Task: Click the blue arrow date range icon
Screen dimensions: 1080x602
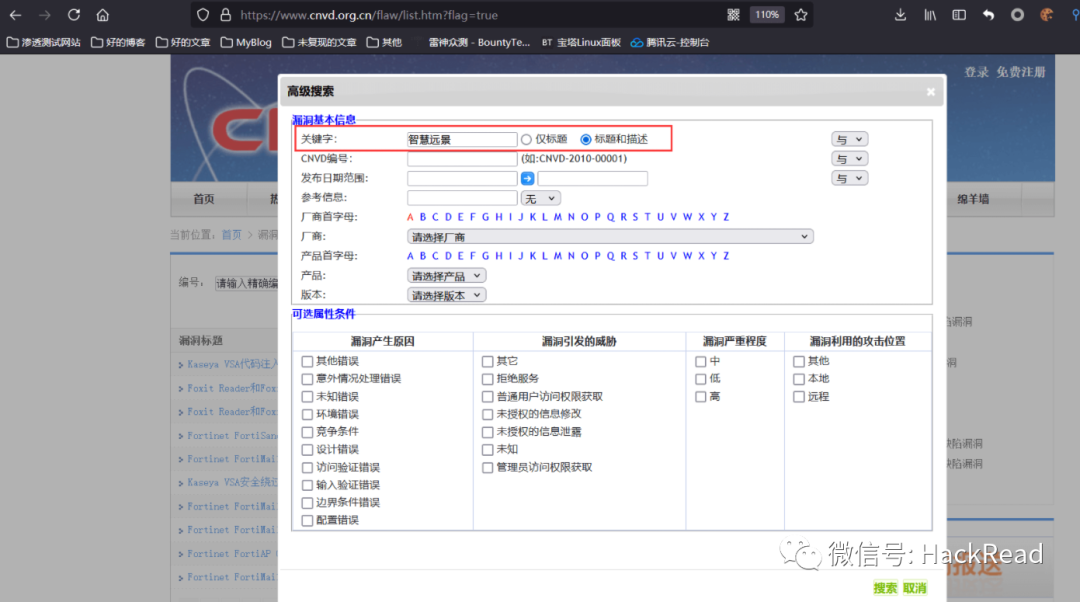Action: 527,178
